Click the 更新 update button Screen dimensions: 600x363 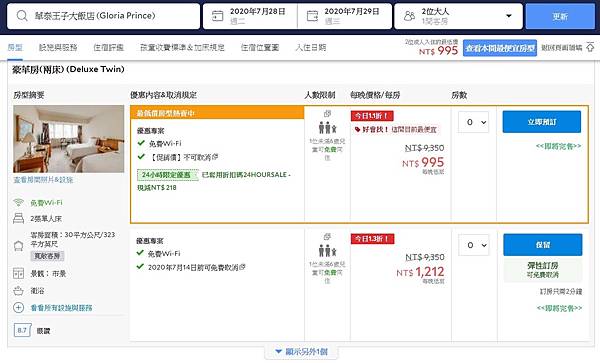click(560, 16)
